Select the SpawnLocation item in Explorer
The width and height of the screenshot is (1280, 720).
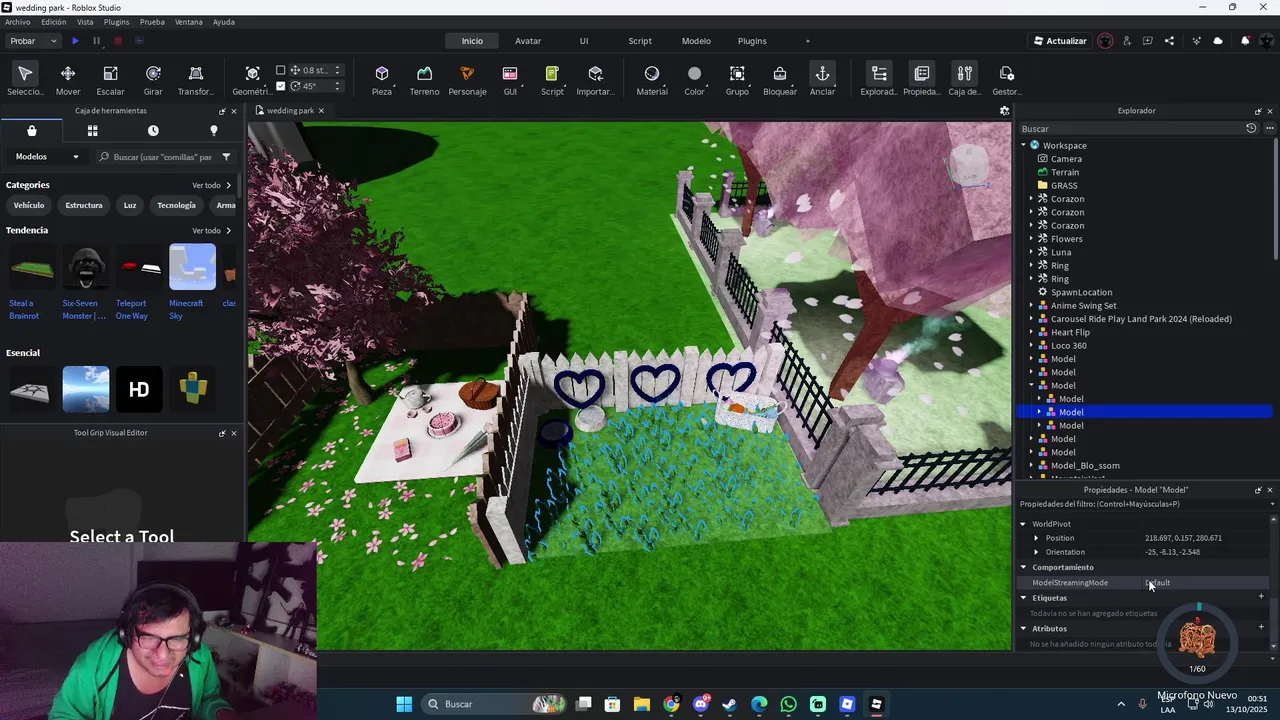click(1081, 292)
